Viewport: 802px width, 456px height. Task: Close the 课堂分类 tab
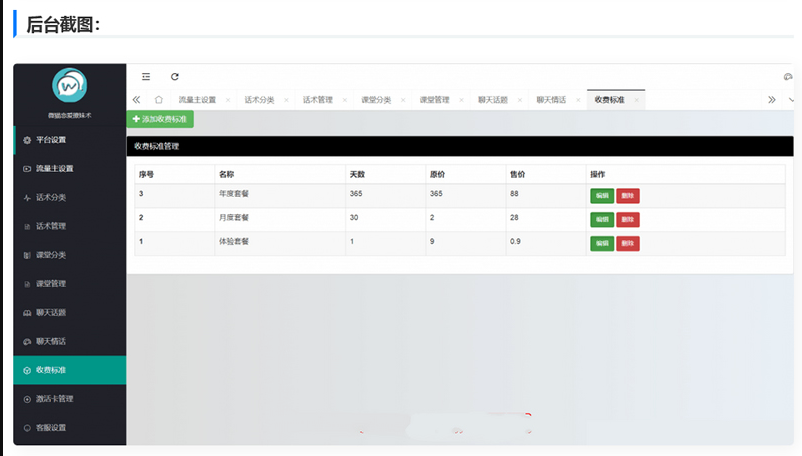click(403, 100)
